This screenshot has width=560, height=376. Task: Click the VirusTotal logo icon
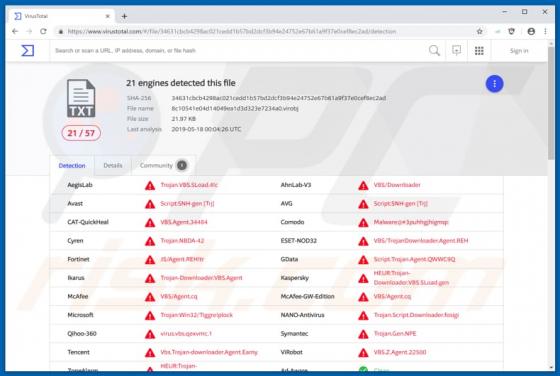click(28, 51)
